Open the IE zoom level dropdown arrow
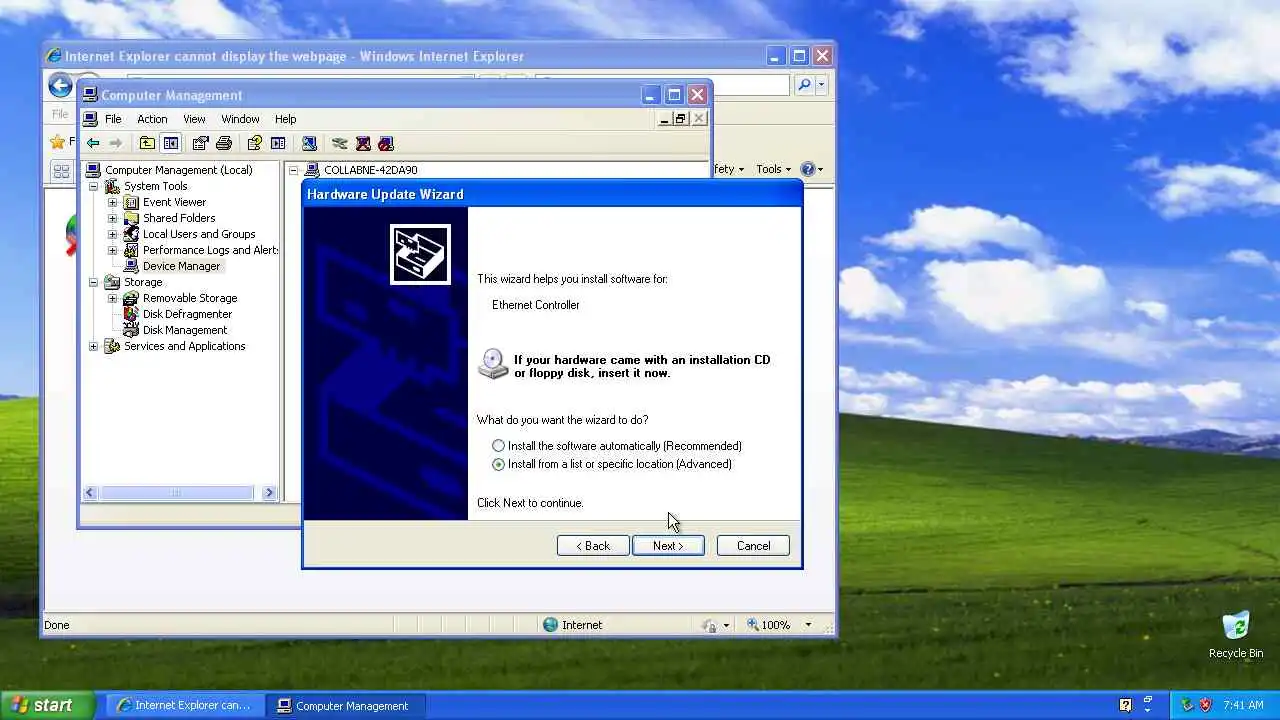Image resolution: width=1280 pixels, height=720 pixels. tap(808, 625)
